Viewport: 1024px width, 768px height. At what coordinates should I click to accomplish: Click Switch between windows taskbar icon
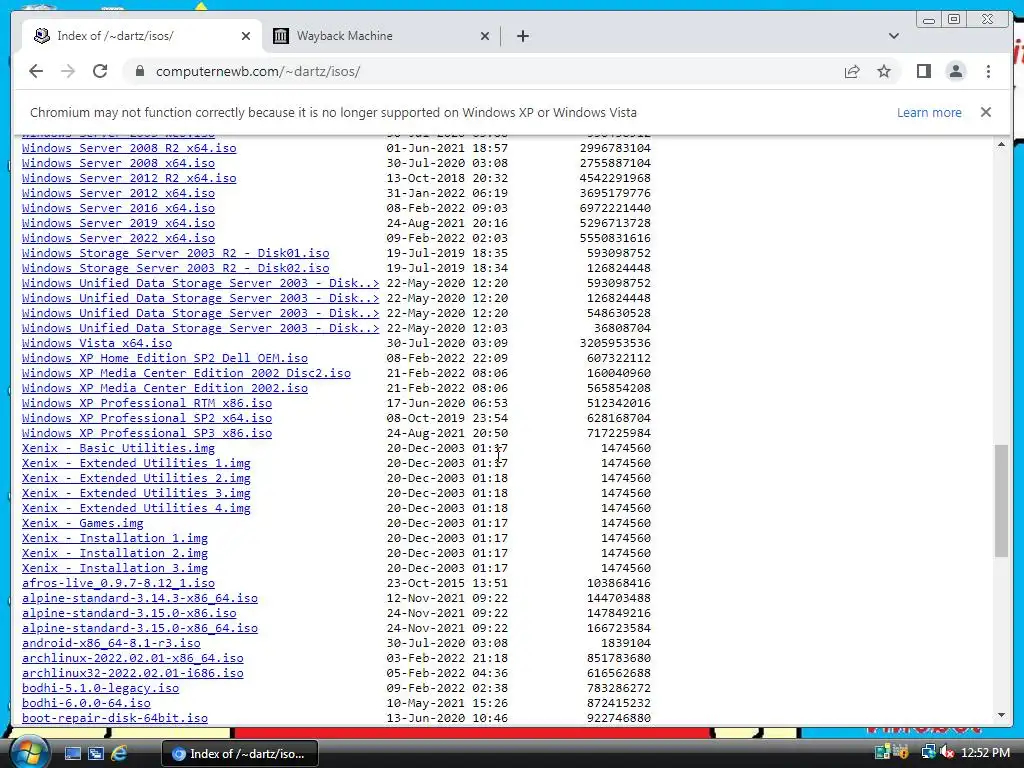click(x=95, y=754)
